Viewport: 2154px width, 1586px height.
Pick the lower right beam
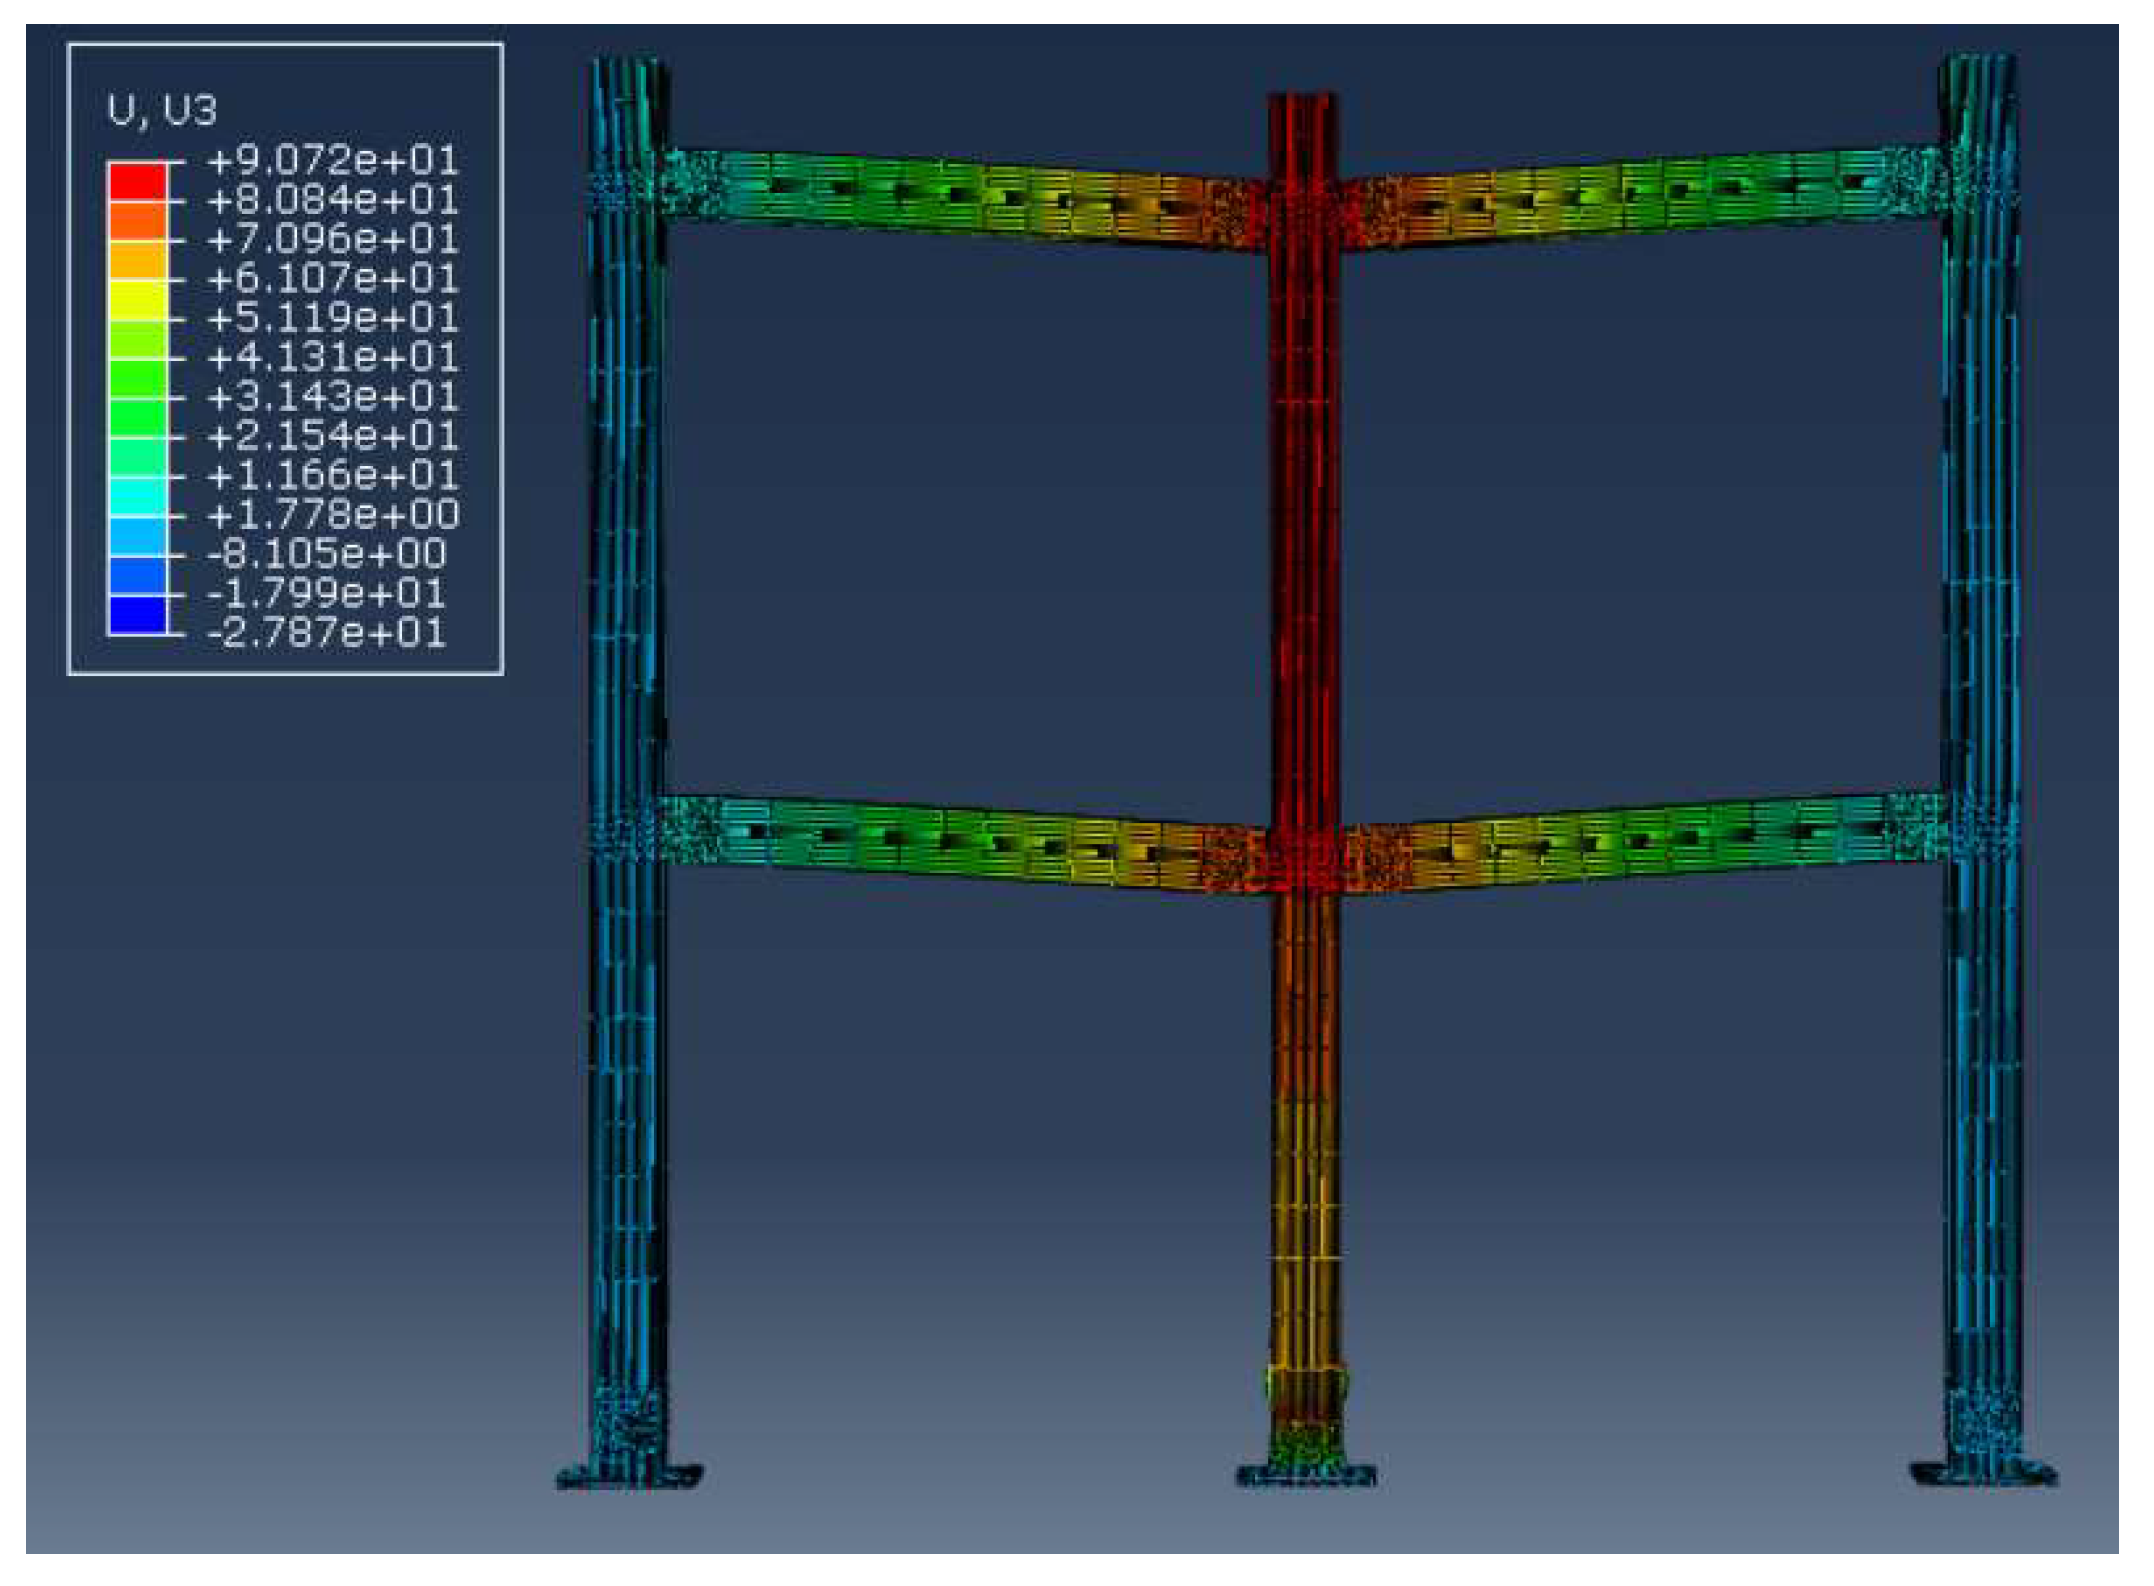(x=1640, y=840)
